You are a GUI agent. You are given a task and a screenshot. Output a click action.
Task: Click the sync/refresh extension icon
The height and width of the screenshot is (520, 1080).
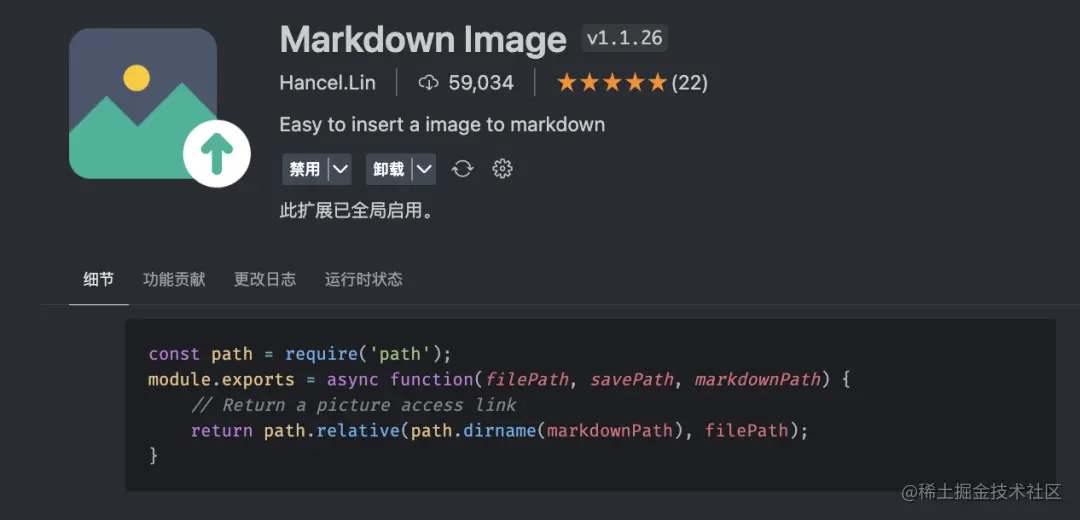462,169
